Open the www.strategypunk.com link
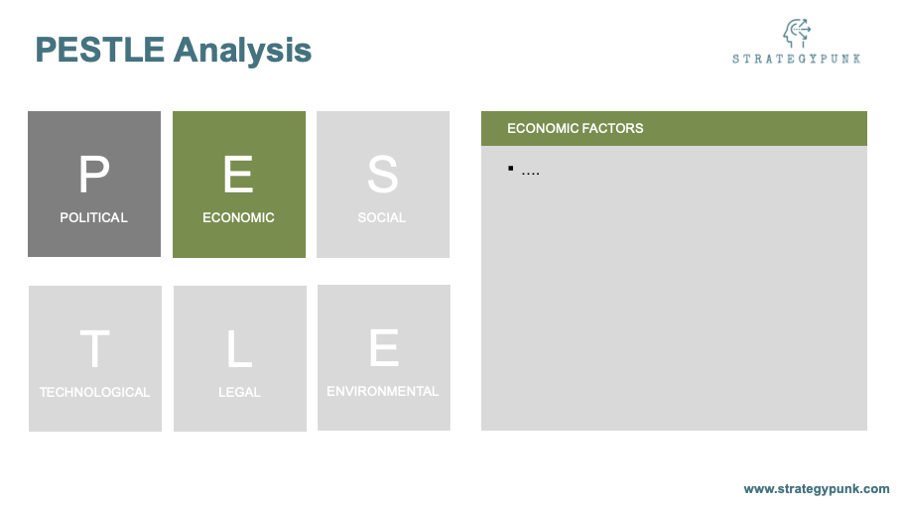The height and width of the screenshot is (506, 900). coord(816,489)
